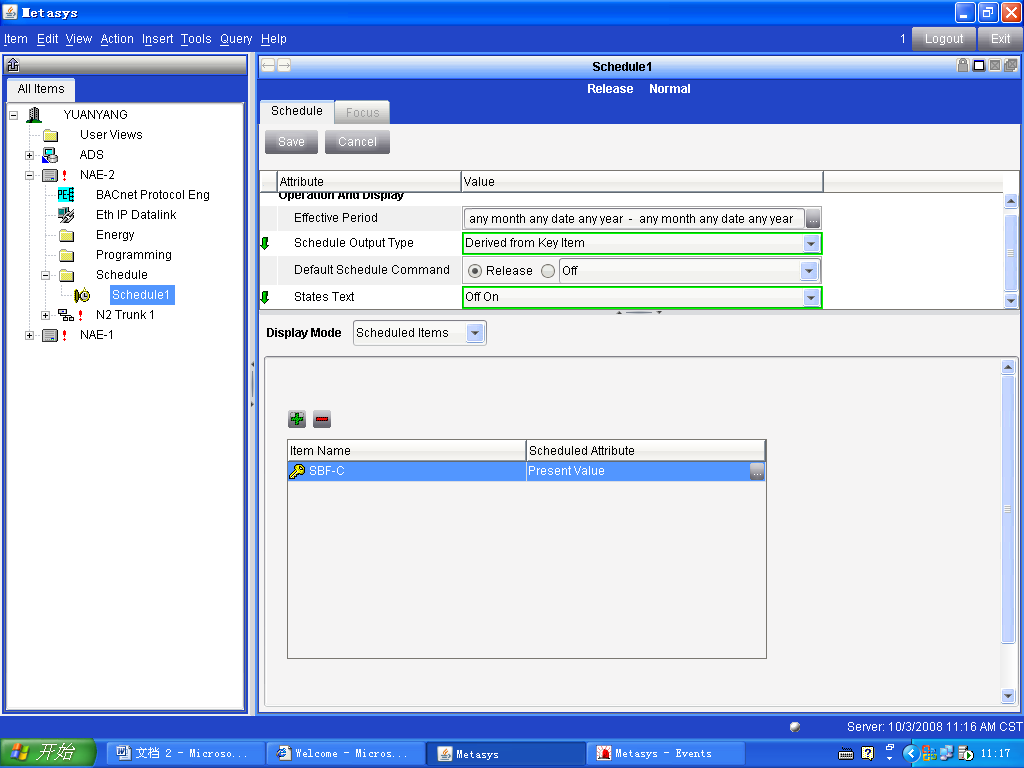
Task: Open the States Text dropdown
Action: point(810,297)
